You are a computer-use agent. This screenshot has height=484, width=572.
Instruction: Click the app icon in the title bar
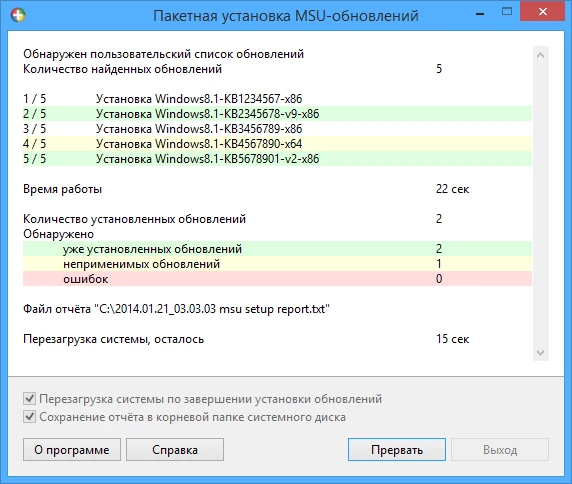tap(18, 15)
